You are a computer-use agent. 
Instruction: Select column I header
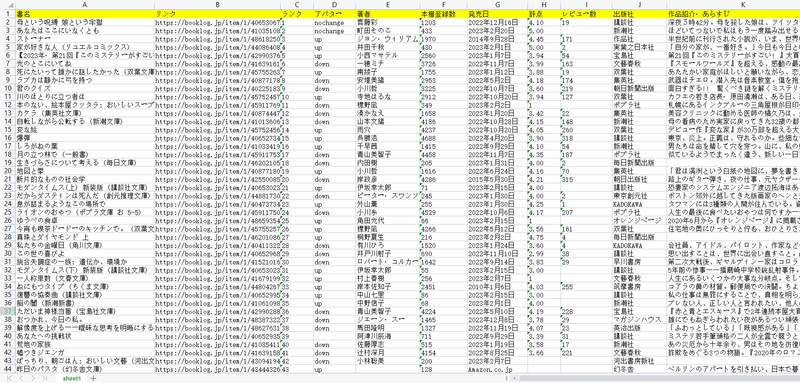[x=586, y=4]
